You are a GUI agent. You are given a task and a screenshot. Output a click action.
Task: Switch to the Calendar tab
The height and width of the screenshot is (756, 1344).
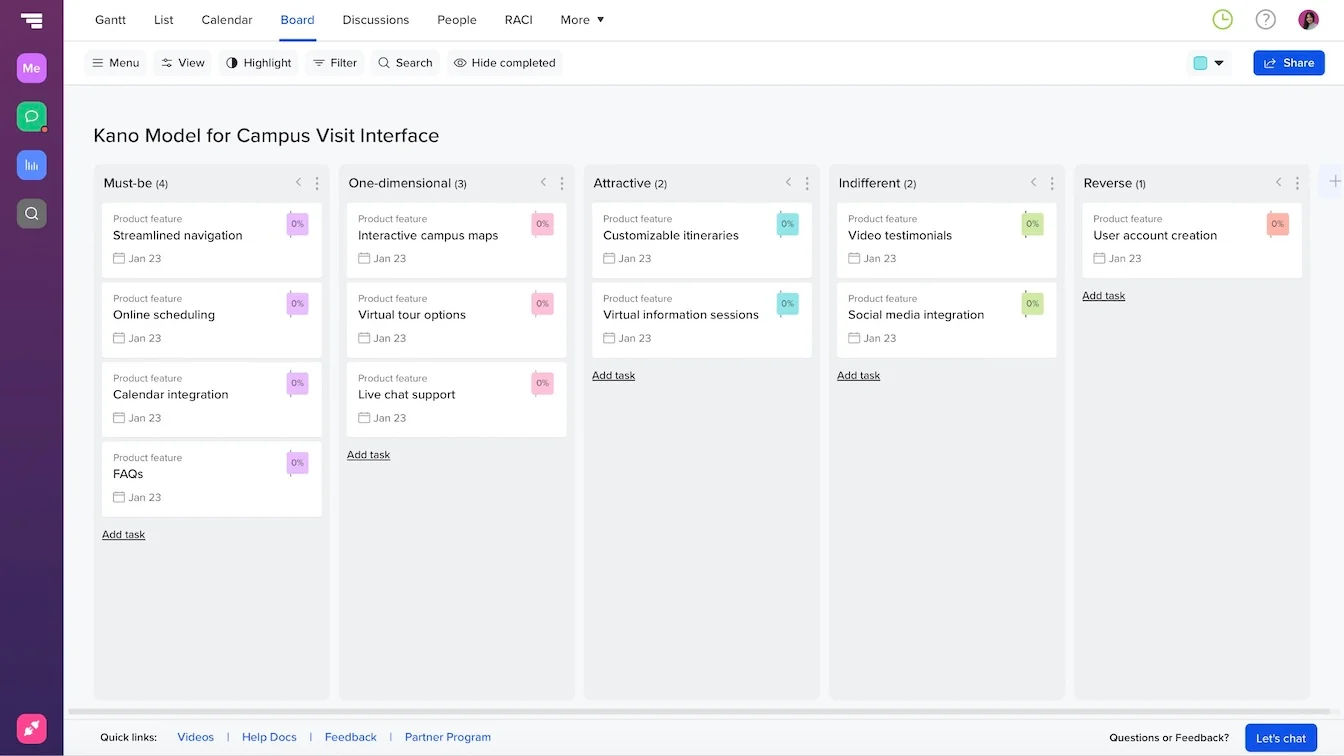[x=226, y=19]
